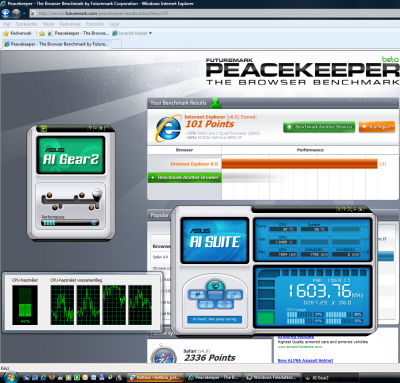This screenshot has height=383, width=400.
Task: Click the CPU-használat green usage meter
Action: 25,305
